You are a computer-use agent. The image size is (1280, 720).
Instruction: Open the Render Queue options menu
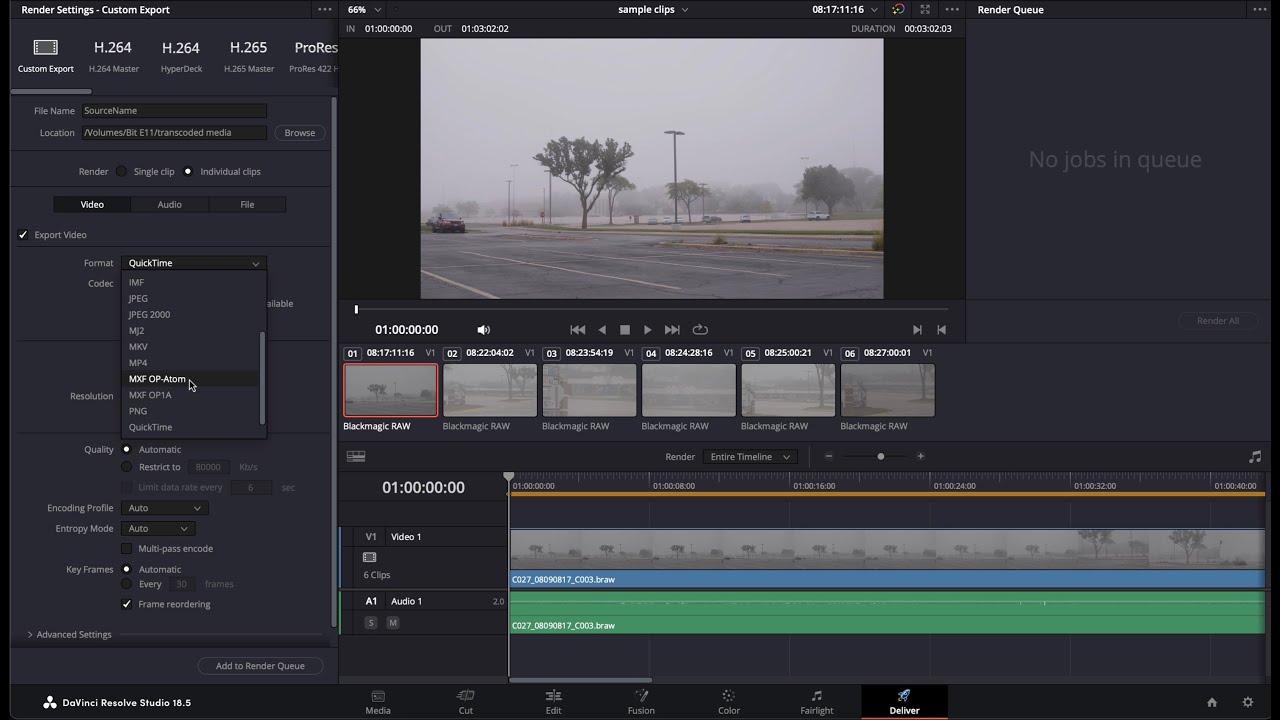(x=1259, y=9)
